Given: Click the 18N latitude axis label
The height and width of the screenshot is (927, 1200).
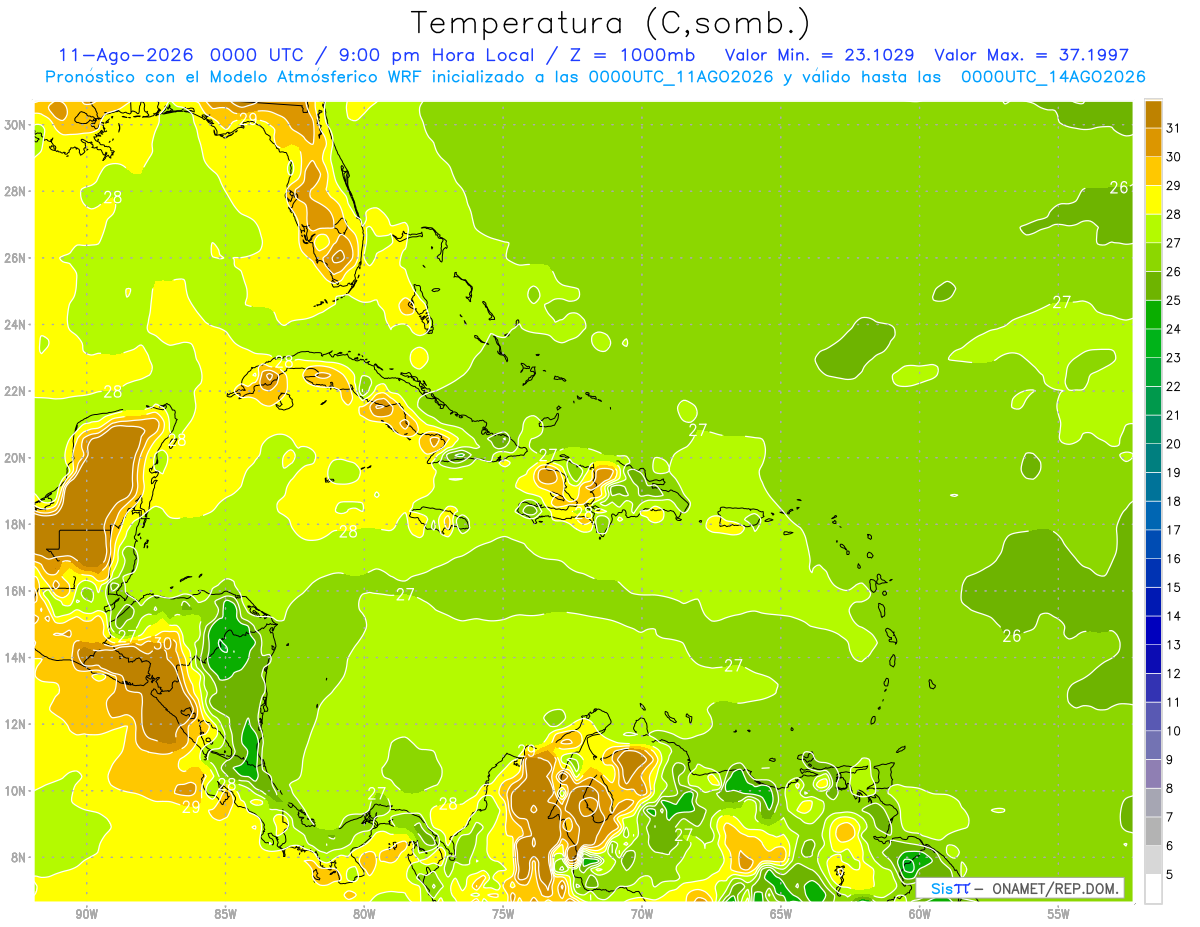Looking at the screenshot, I should 15,524.
